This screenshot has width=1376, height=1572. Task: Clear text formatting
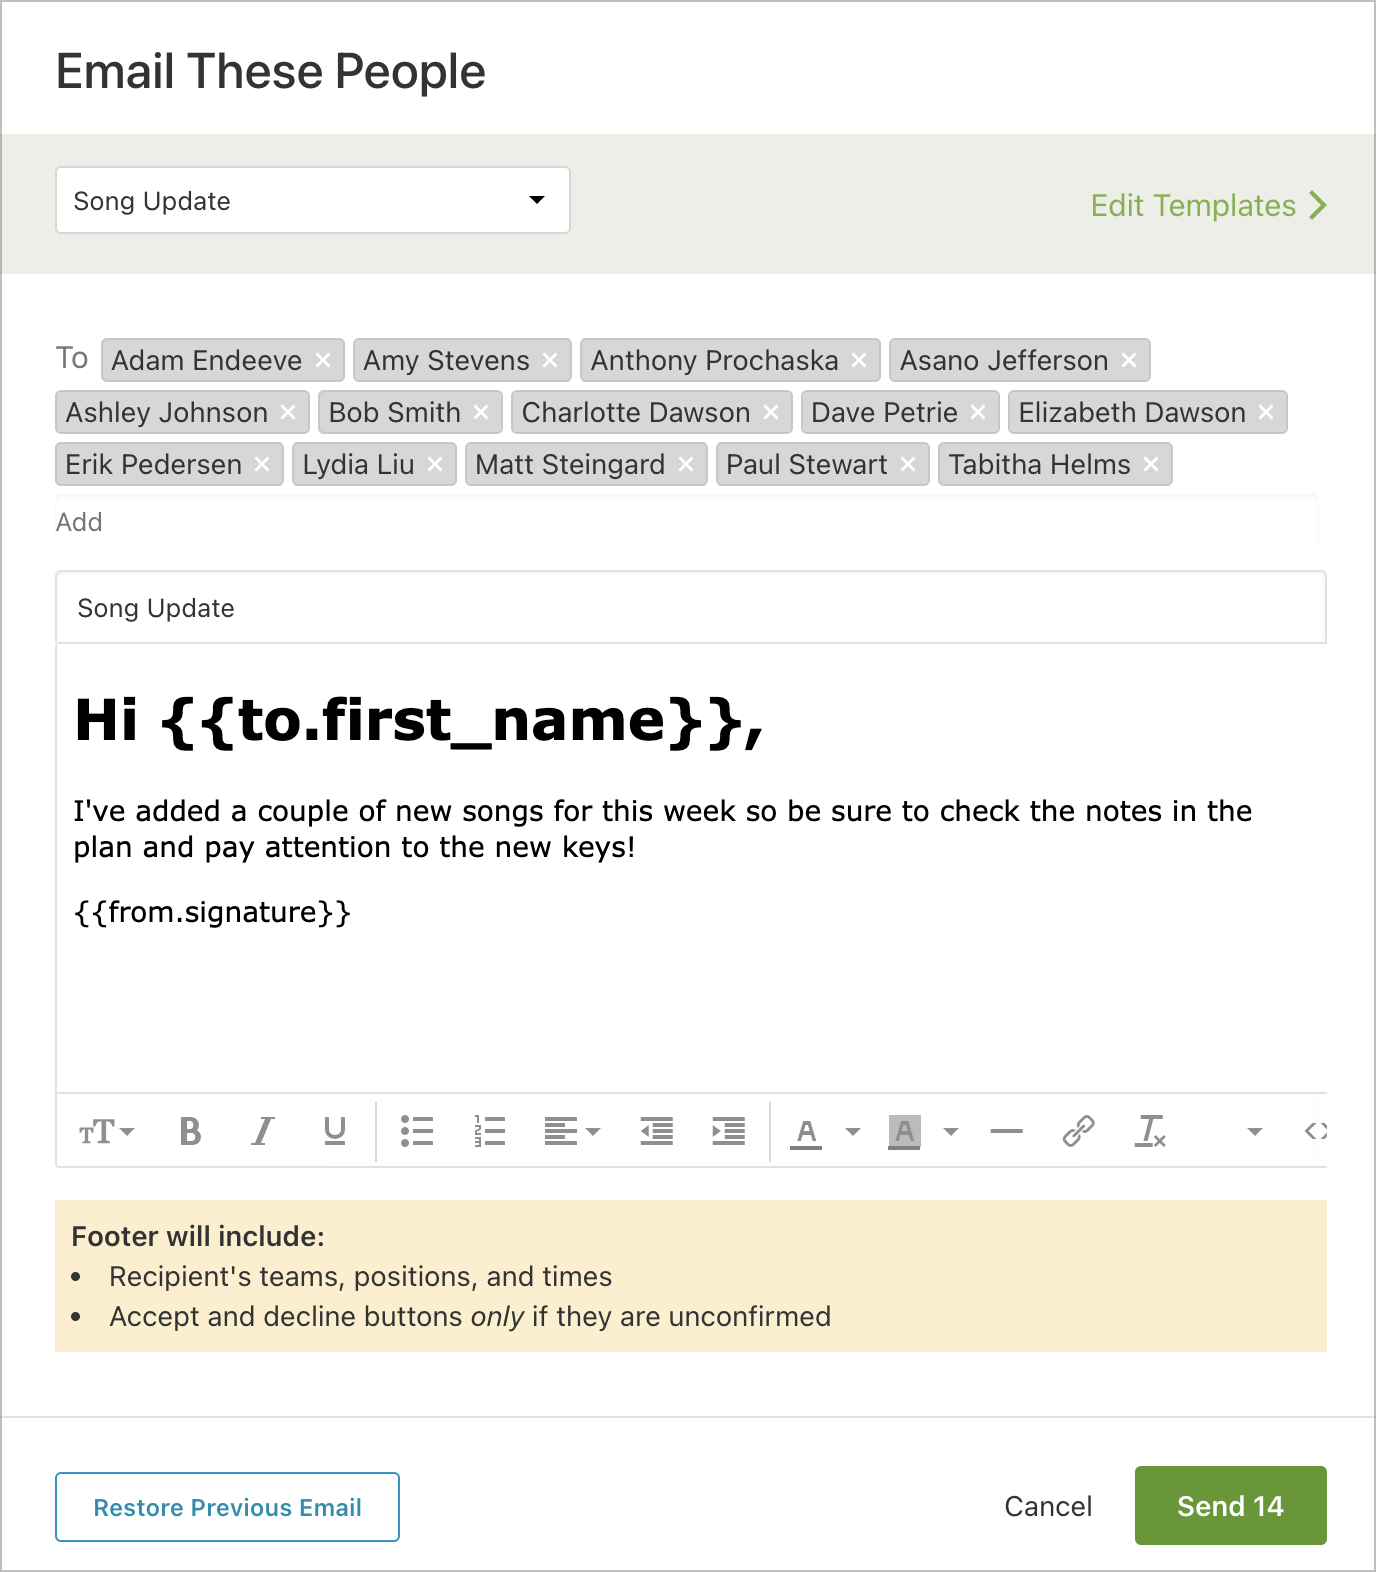point(1150,1132)
